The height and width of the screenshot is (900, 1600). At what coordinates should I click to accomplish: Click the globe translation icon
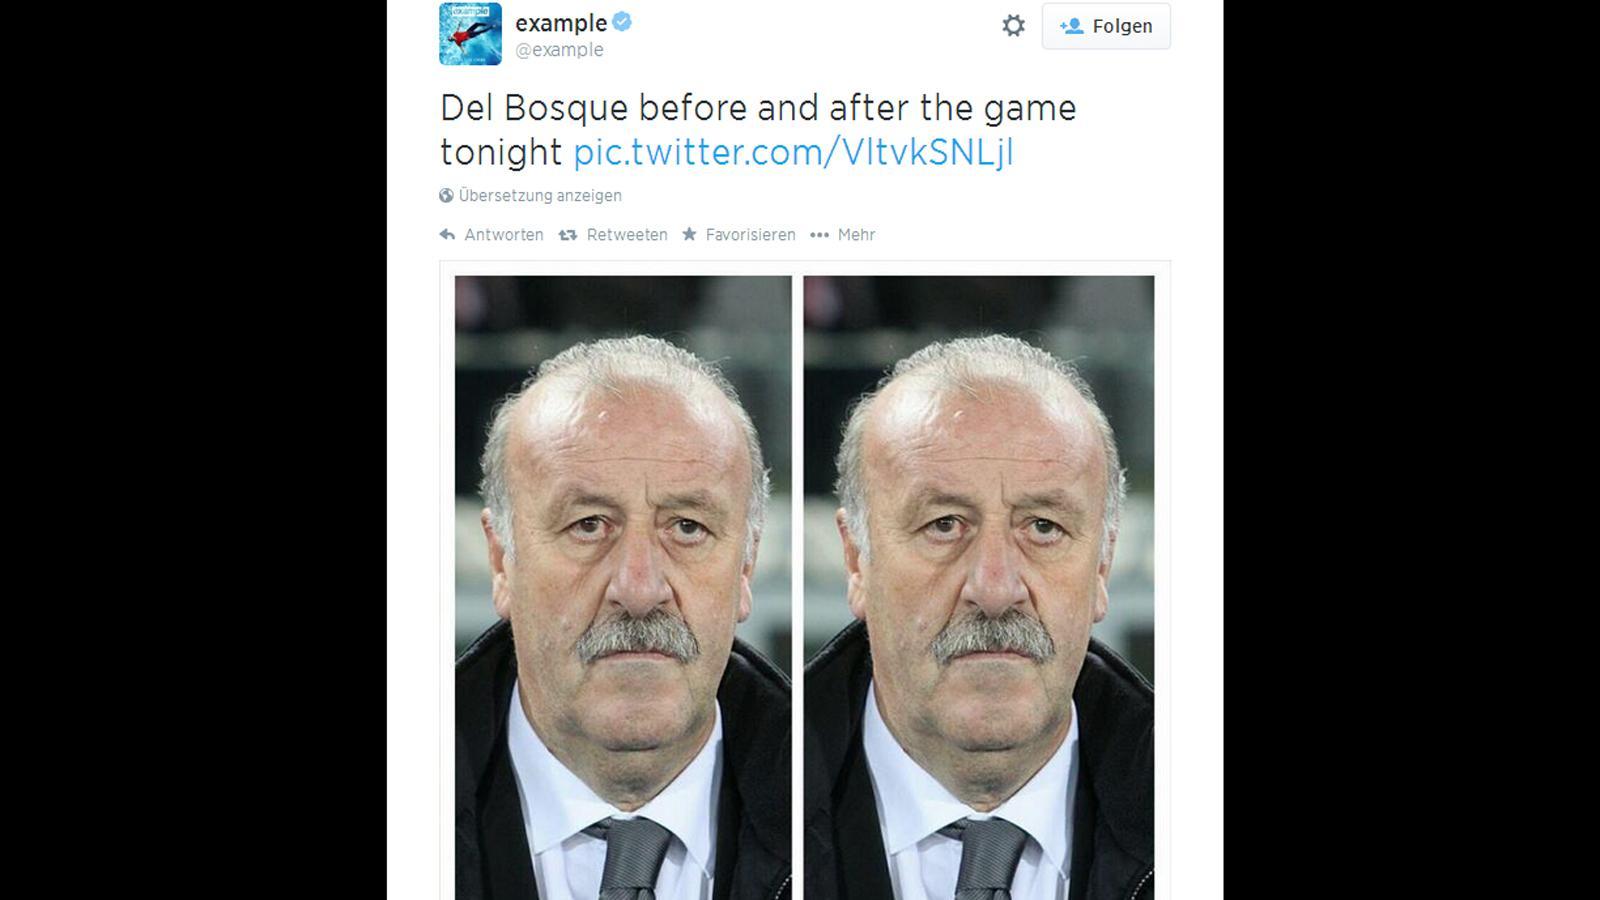coord(446,195)
